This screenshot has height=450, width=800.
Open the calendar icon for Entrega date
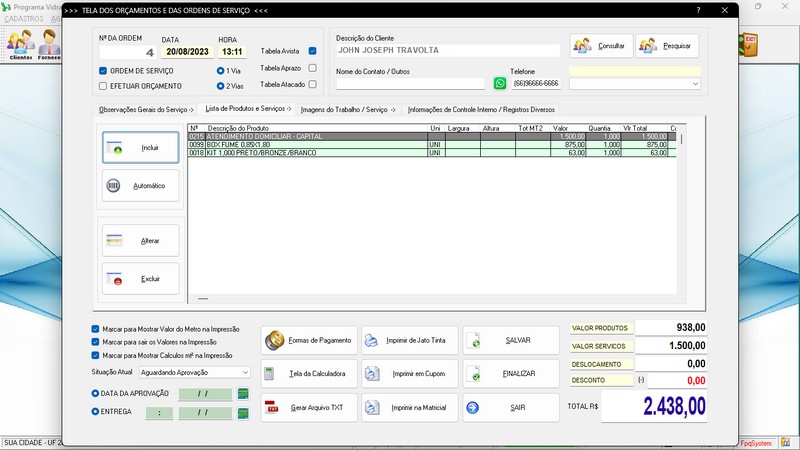click(x=242, y=412)
